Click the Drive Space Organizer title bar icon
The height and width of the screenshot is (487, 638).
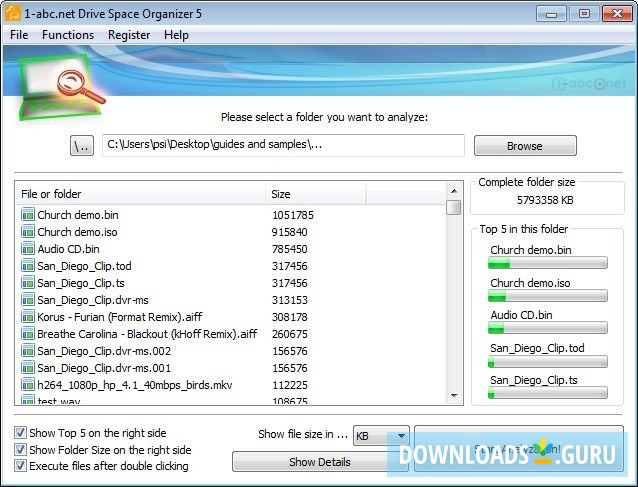(x=12, y=13)
